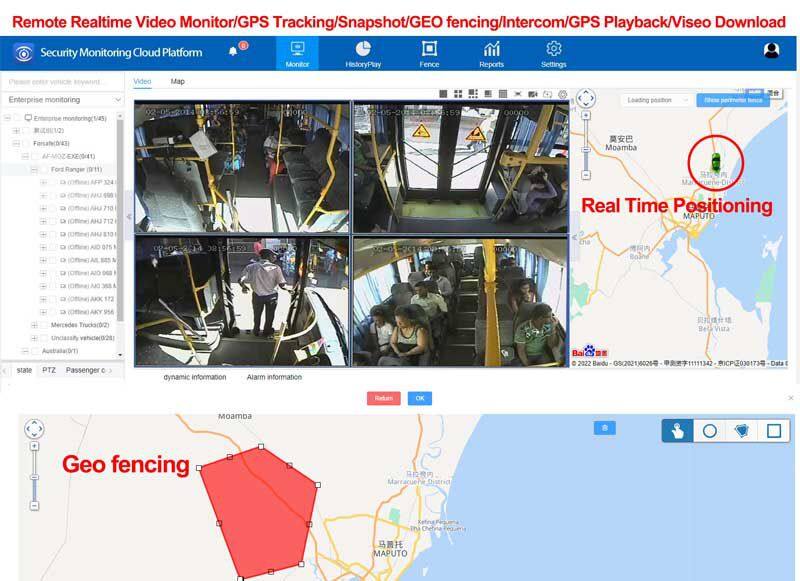Check the Enterprise monitoring(1/45) checkbox

pos(16,118)
